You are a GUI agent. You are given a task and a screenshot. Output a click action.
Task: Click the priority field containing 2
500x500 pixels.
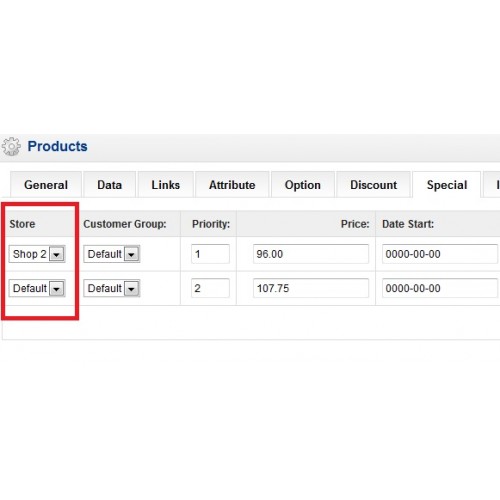point(210,288)
